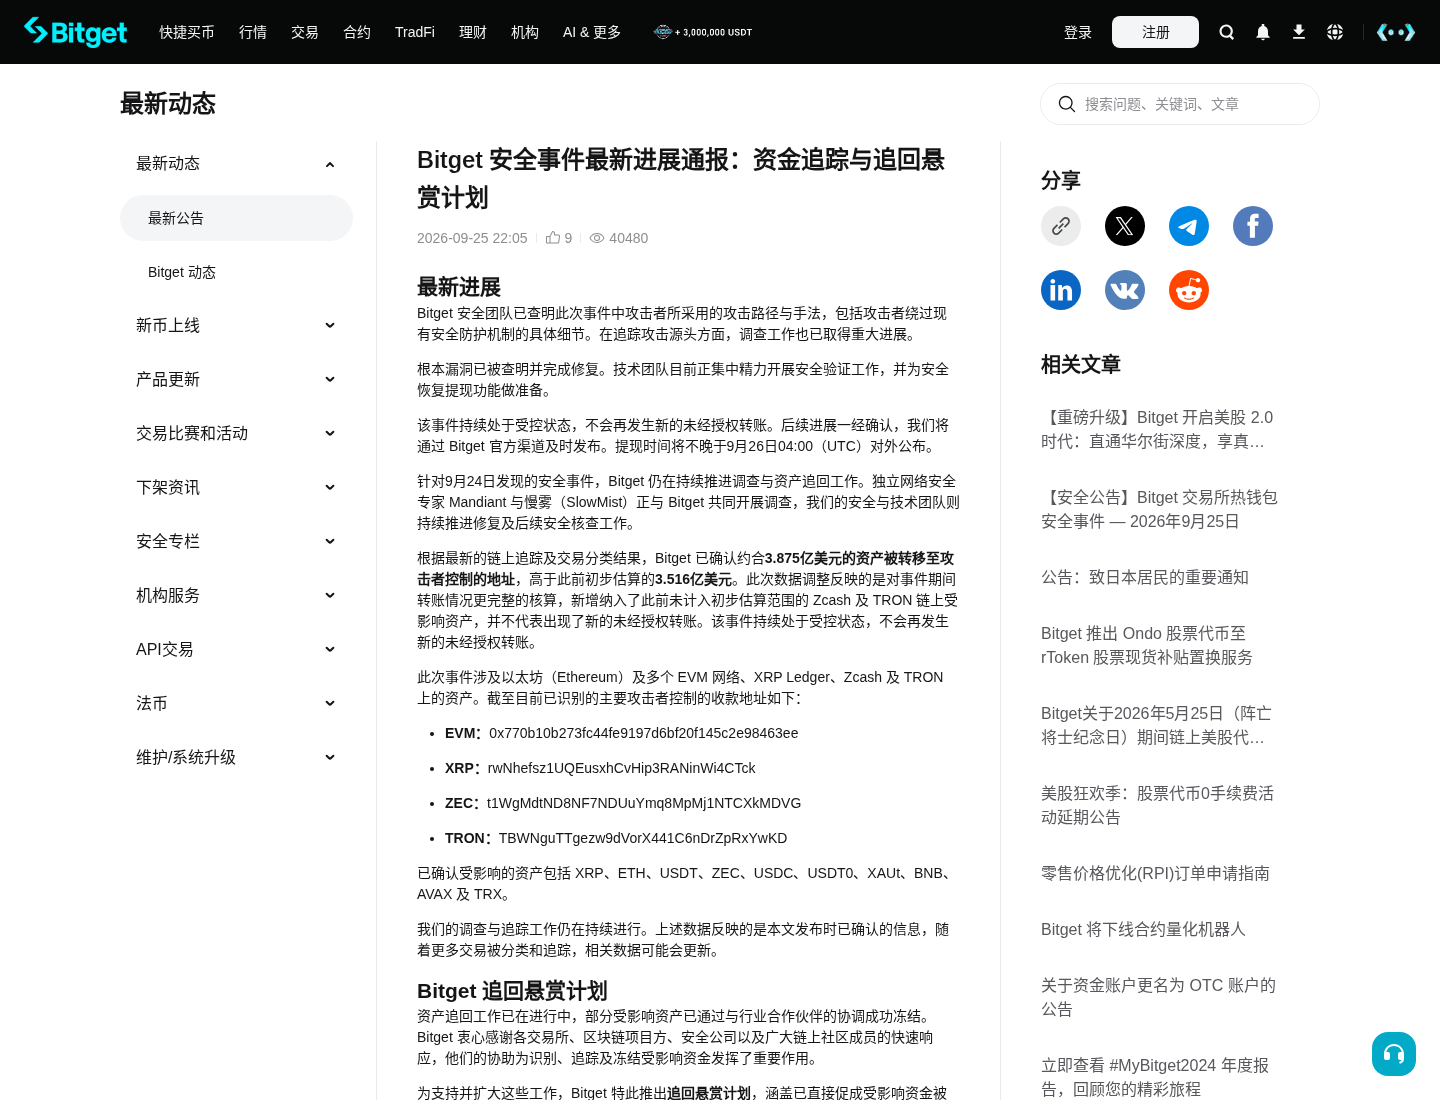Click the Bitget logo
Image resolution: width=1440 pixels, height=1100 pixels.
pyautogui.click(x=76, y=32)
